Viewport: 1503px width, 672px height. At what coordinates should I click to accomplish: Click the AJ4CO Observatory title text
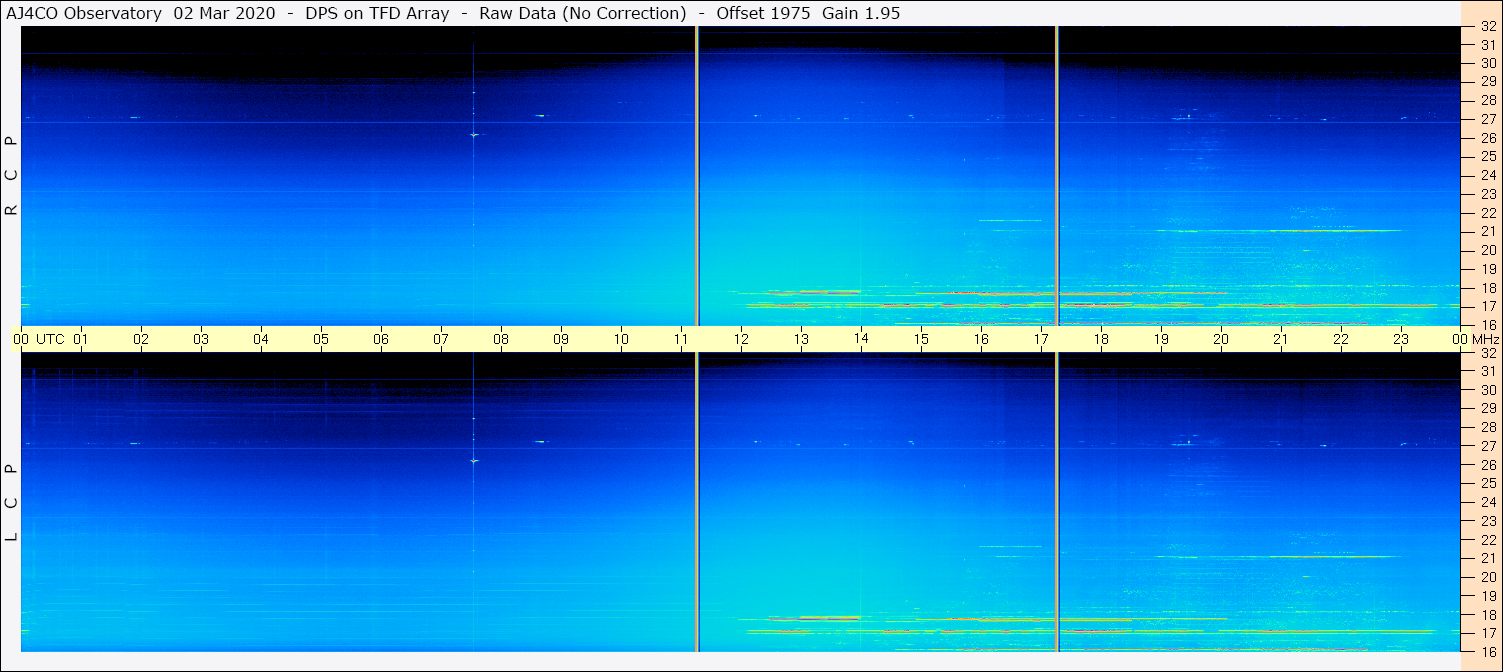[x=84, y=13]
